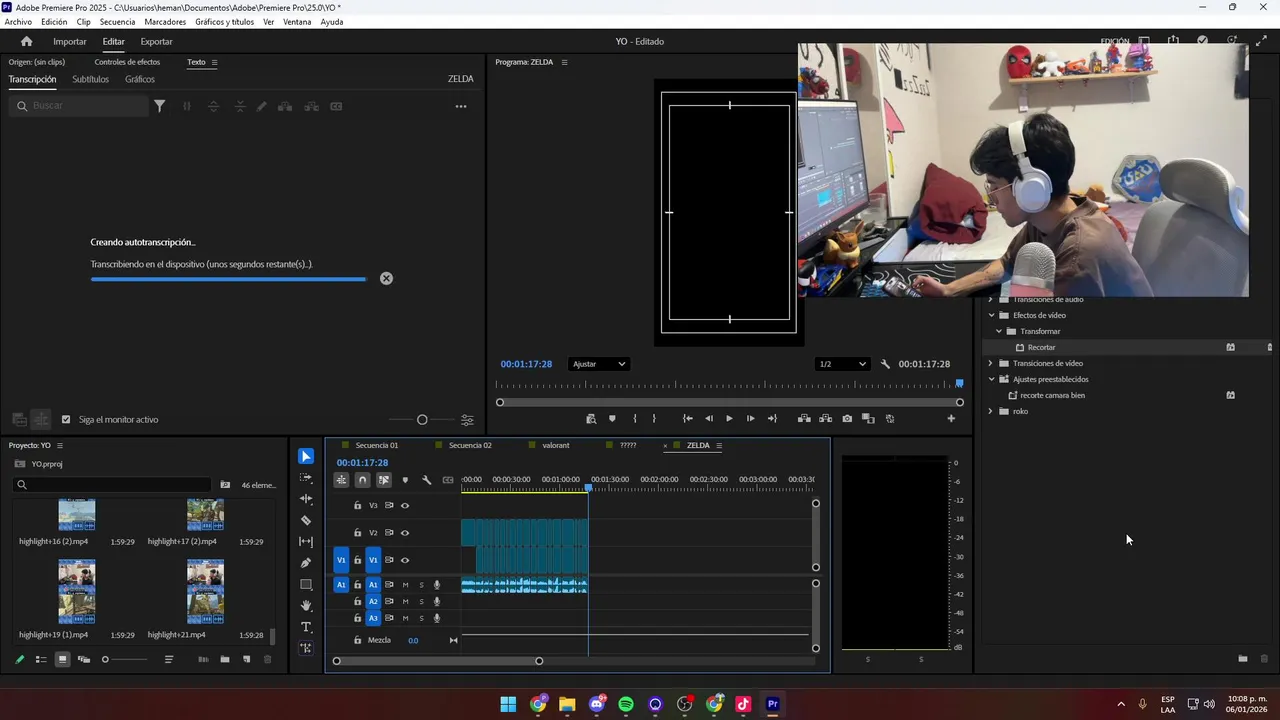Cancel the autotranscription progress
This screenshot has height=720, width=1280.
386,278
